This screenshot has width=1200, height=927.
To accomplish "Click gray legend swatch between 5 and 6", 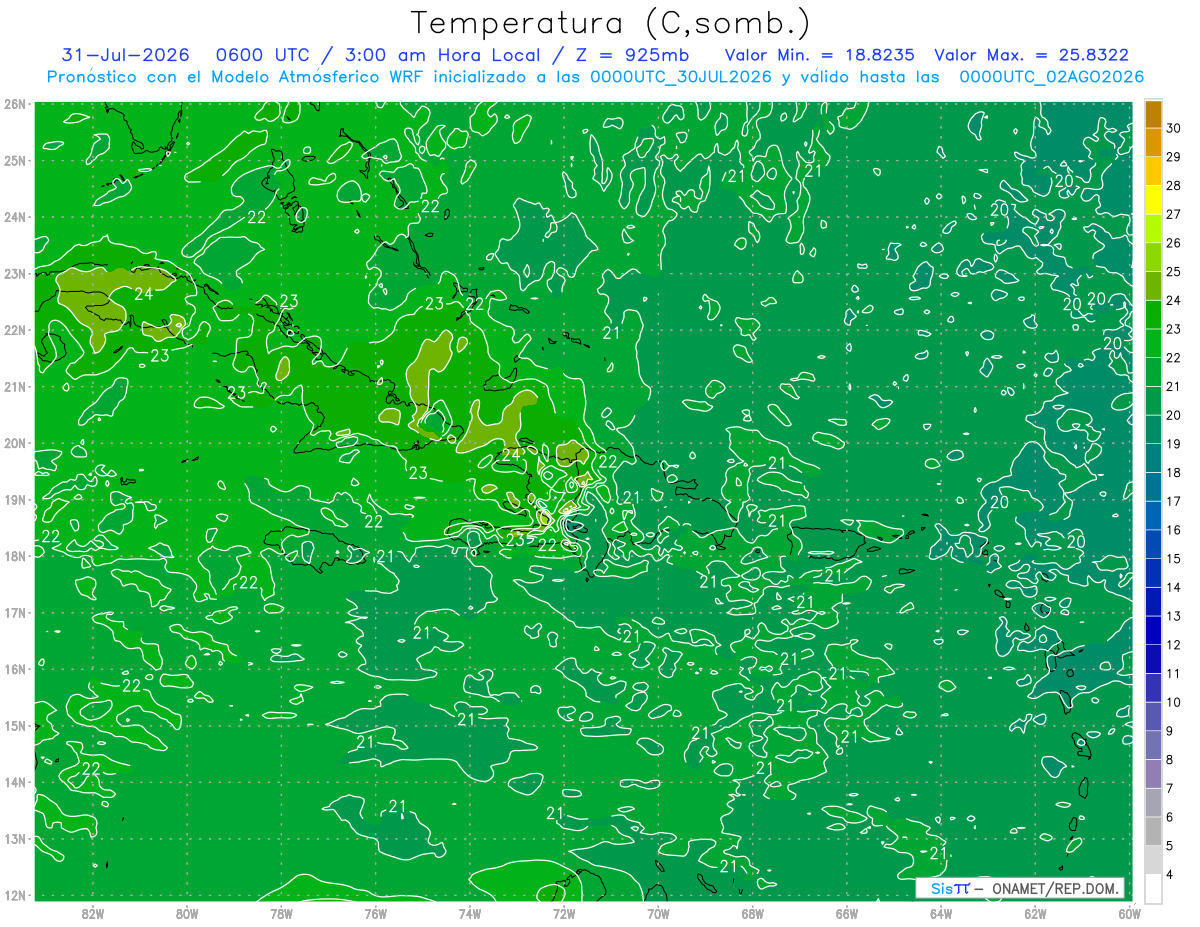I will pyautogui.click(x=1153, y=832).
